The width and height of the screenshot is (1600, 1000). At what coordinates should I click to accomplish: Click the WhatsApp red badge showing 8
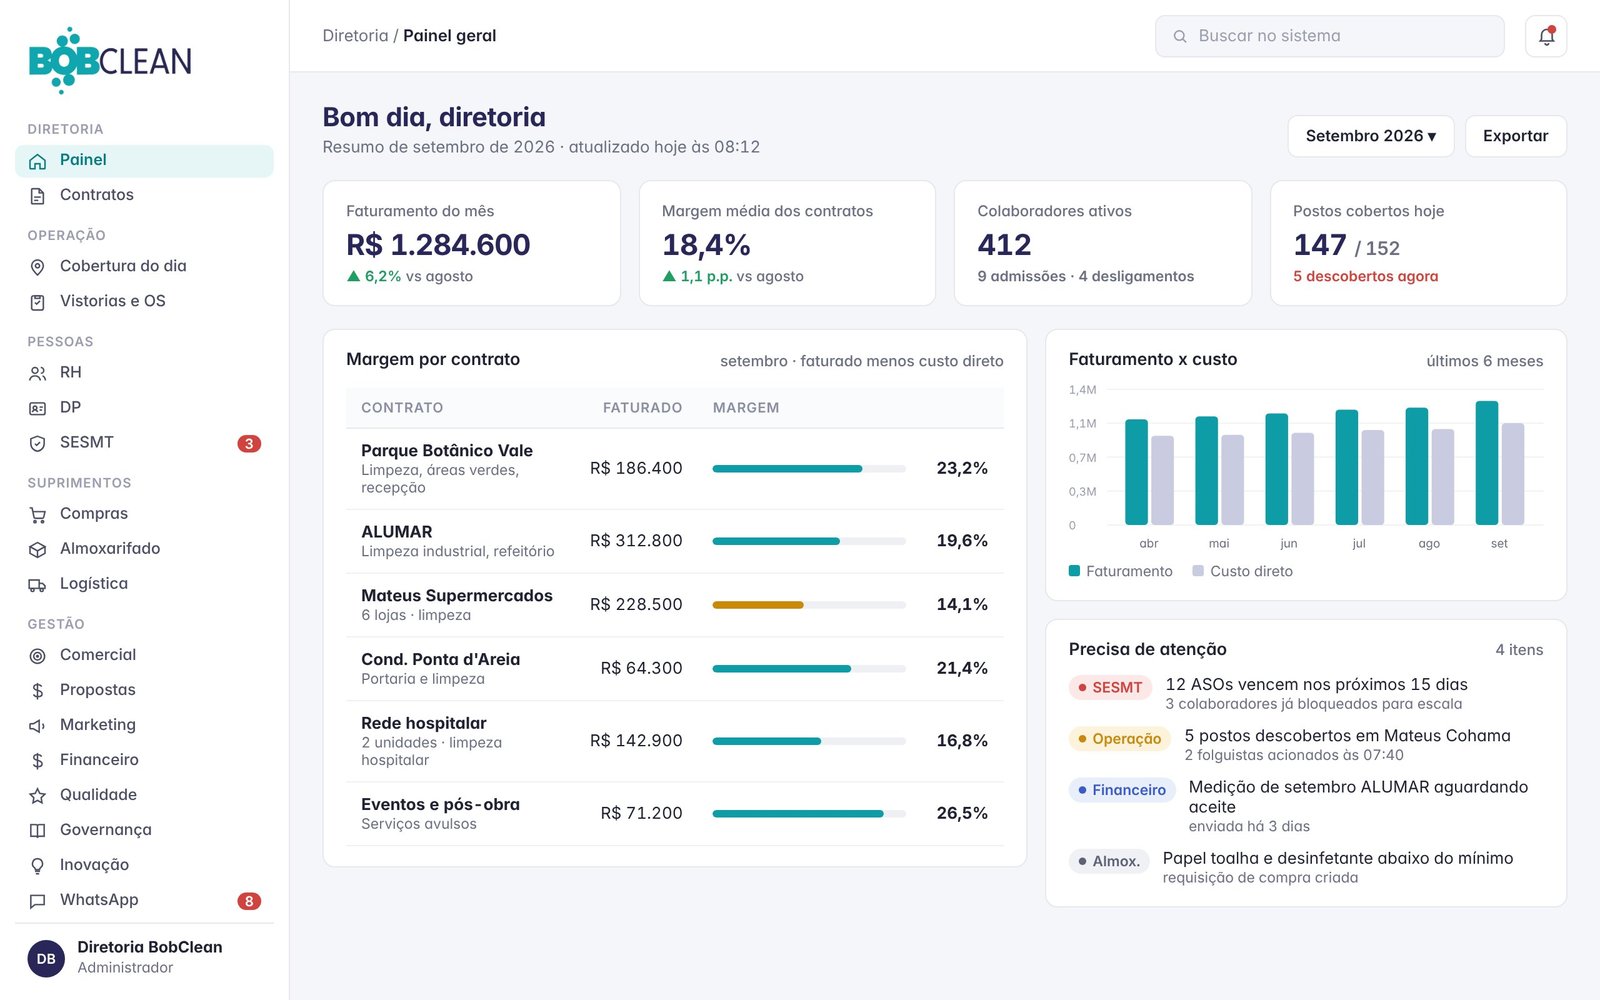tap(249, 901)
